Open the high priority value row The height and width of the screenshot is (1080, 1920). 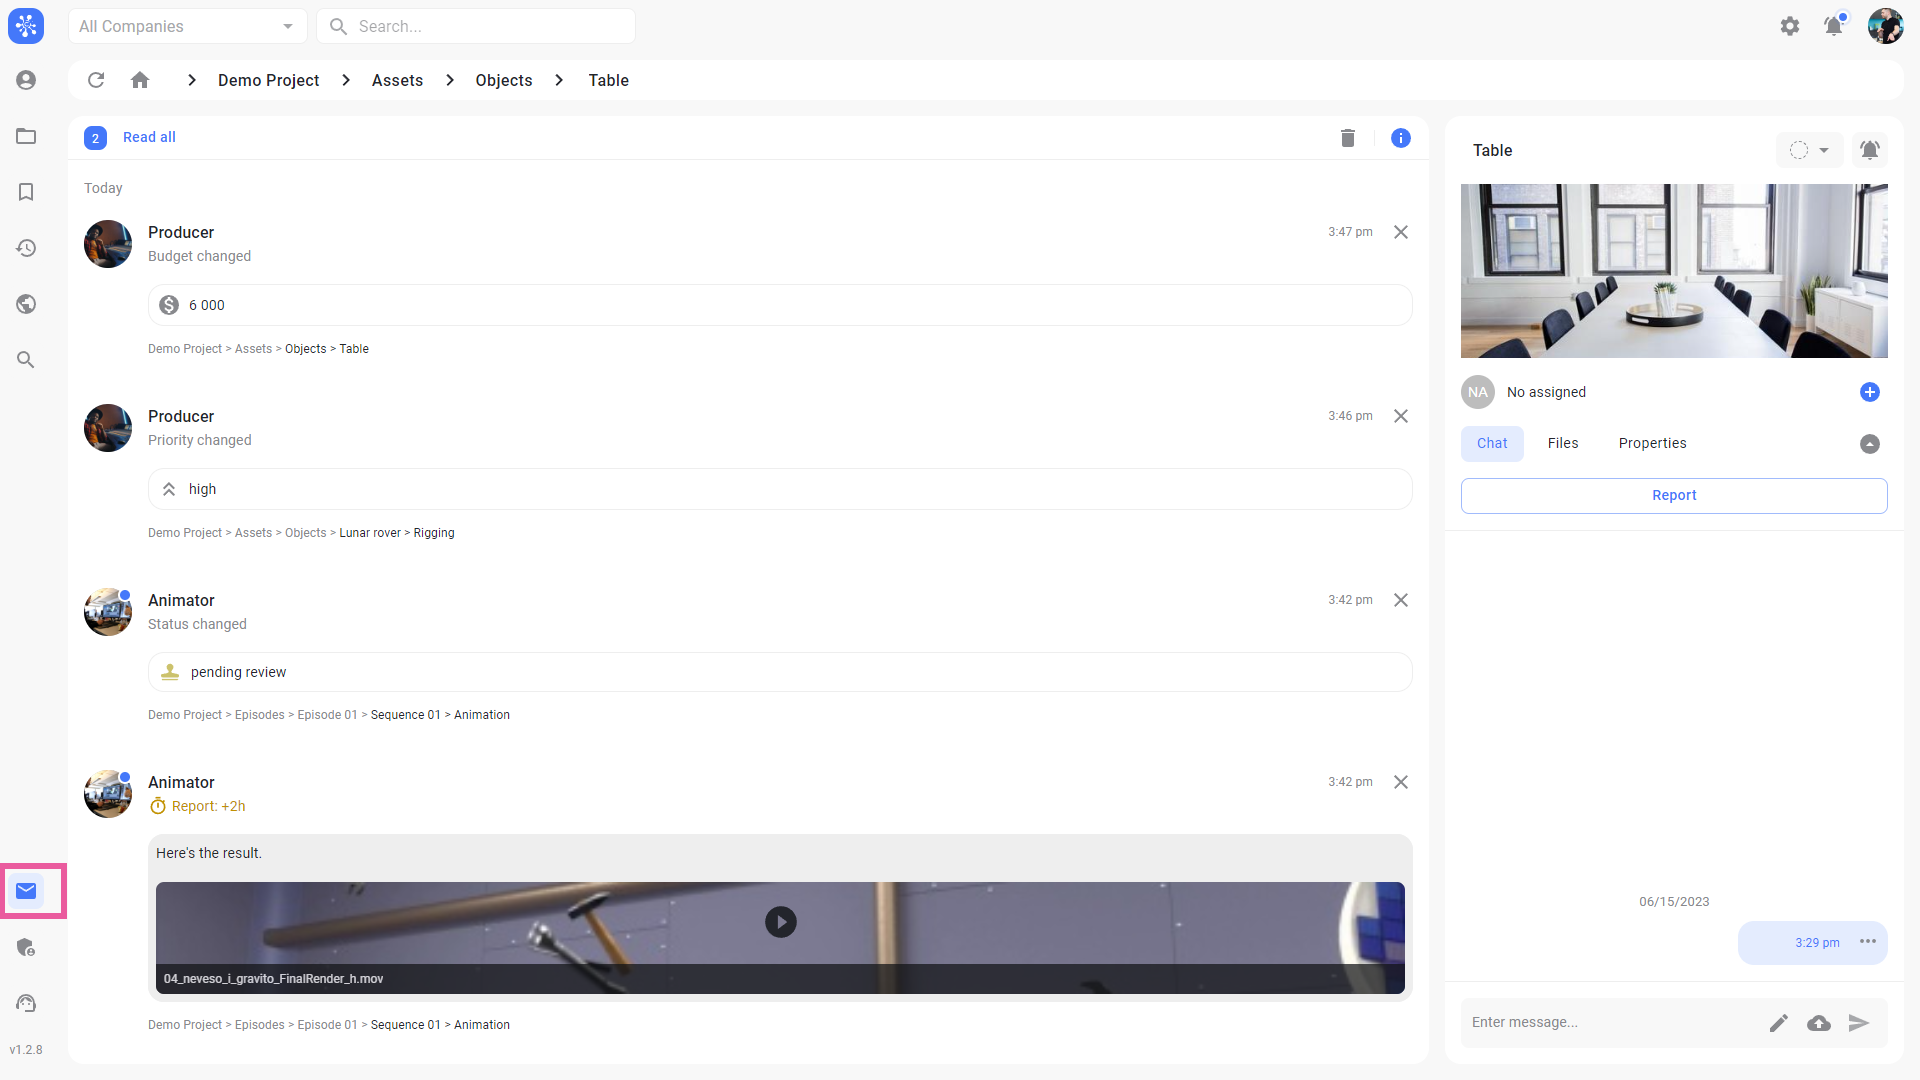point(780,489)
